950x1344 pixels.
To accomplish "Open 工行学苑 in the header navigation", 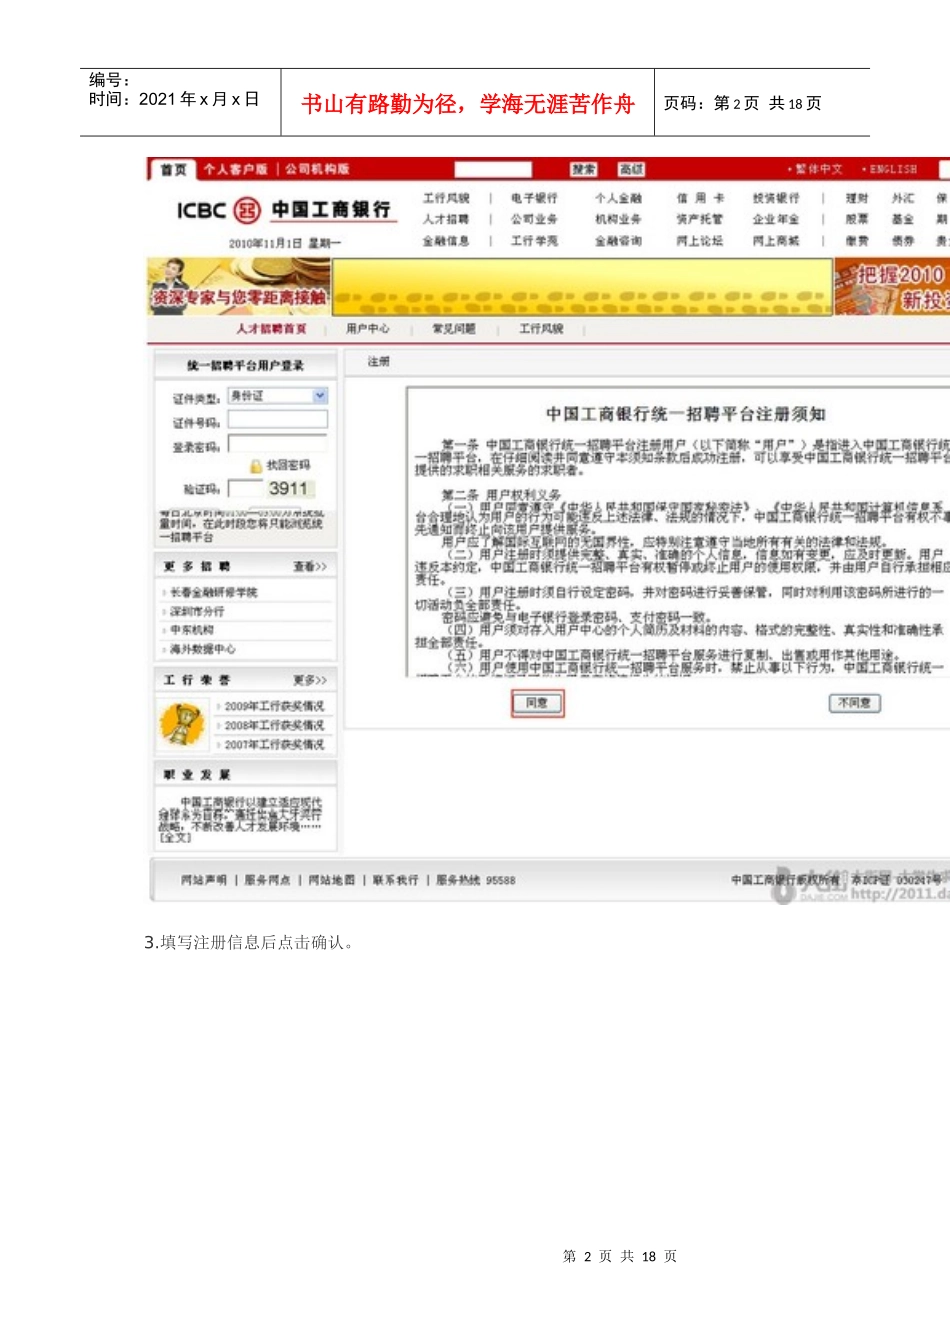I will pos(534,241).
